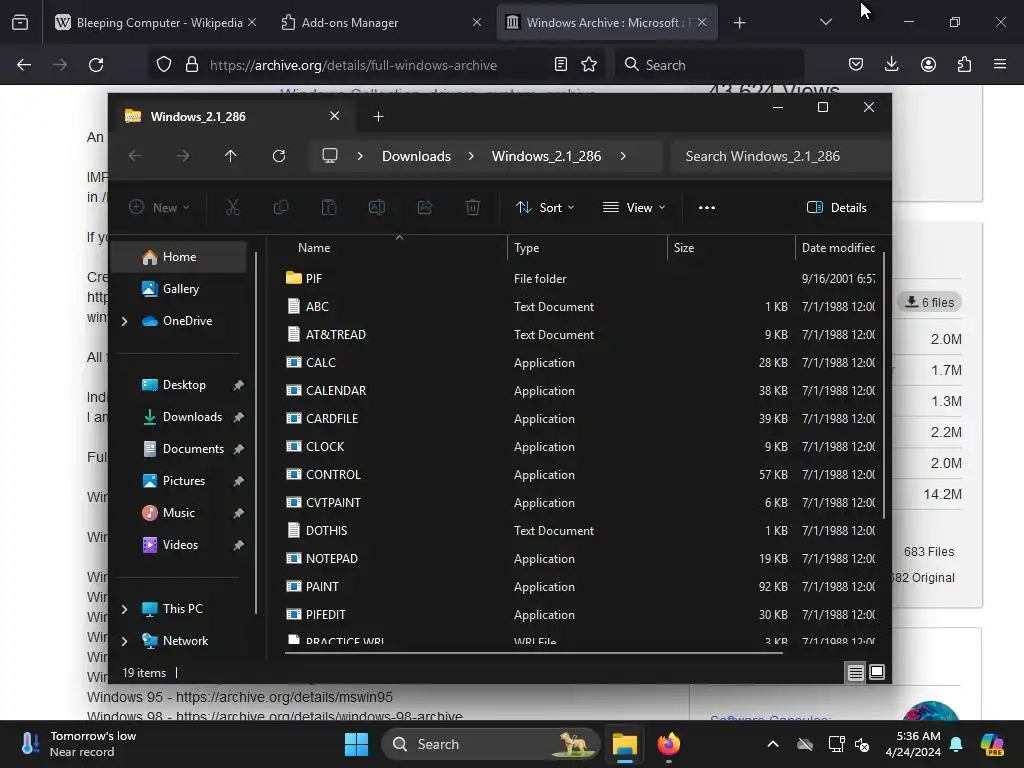
Task: Sort files by Type column header
Action: pos(526,248)
